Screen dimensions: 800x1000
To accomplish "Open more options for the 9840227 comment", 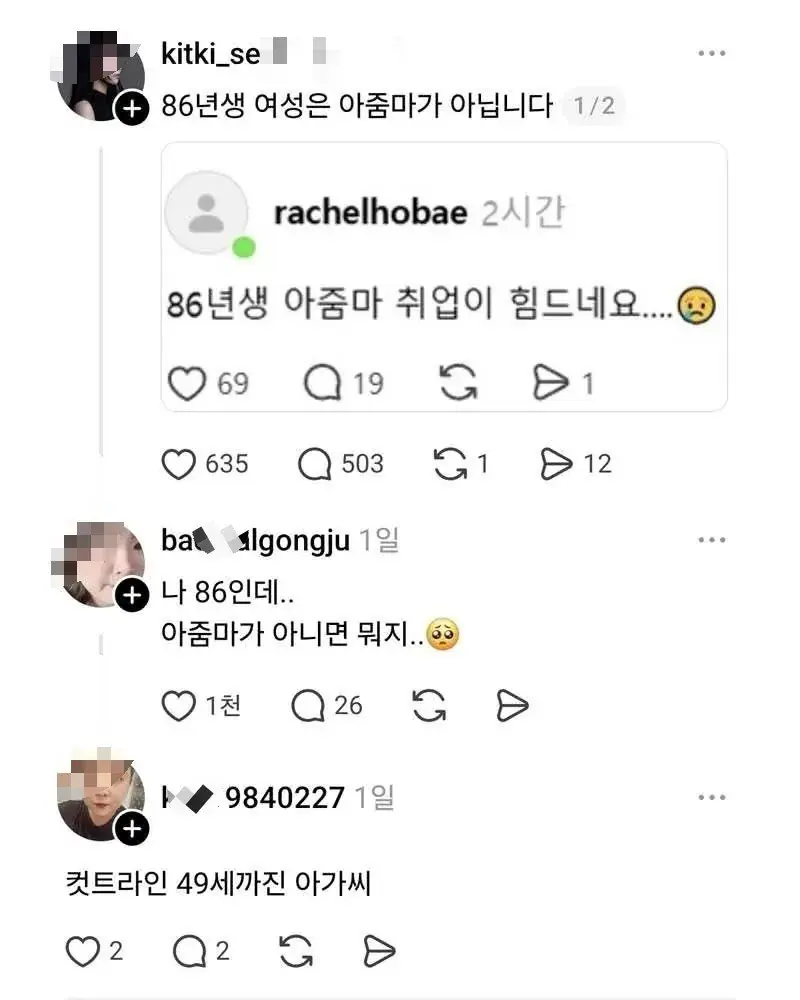I will pos(711,797).
